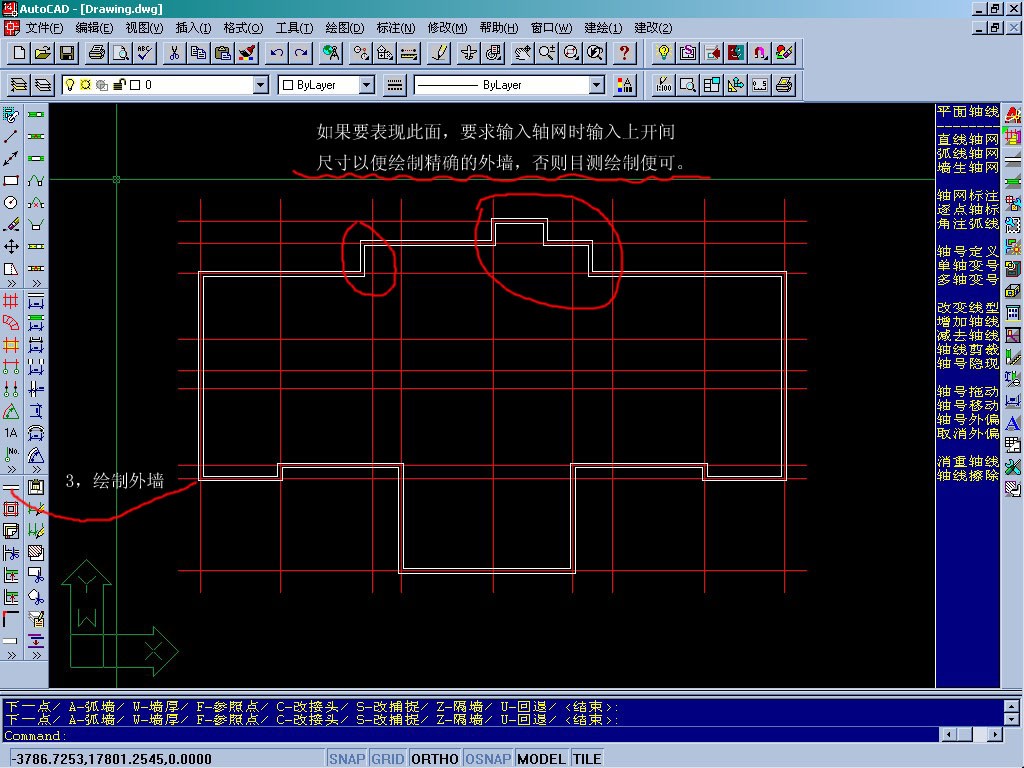Open the 标注(N) menu
The width and height of the screenshot is (1024, 768).
click(396, 28)
